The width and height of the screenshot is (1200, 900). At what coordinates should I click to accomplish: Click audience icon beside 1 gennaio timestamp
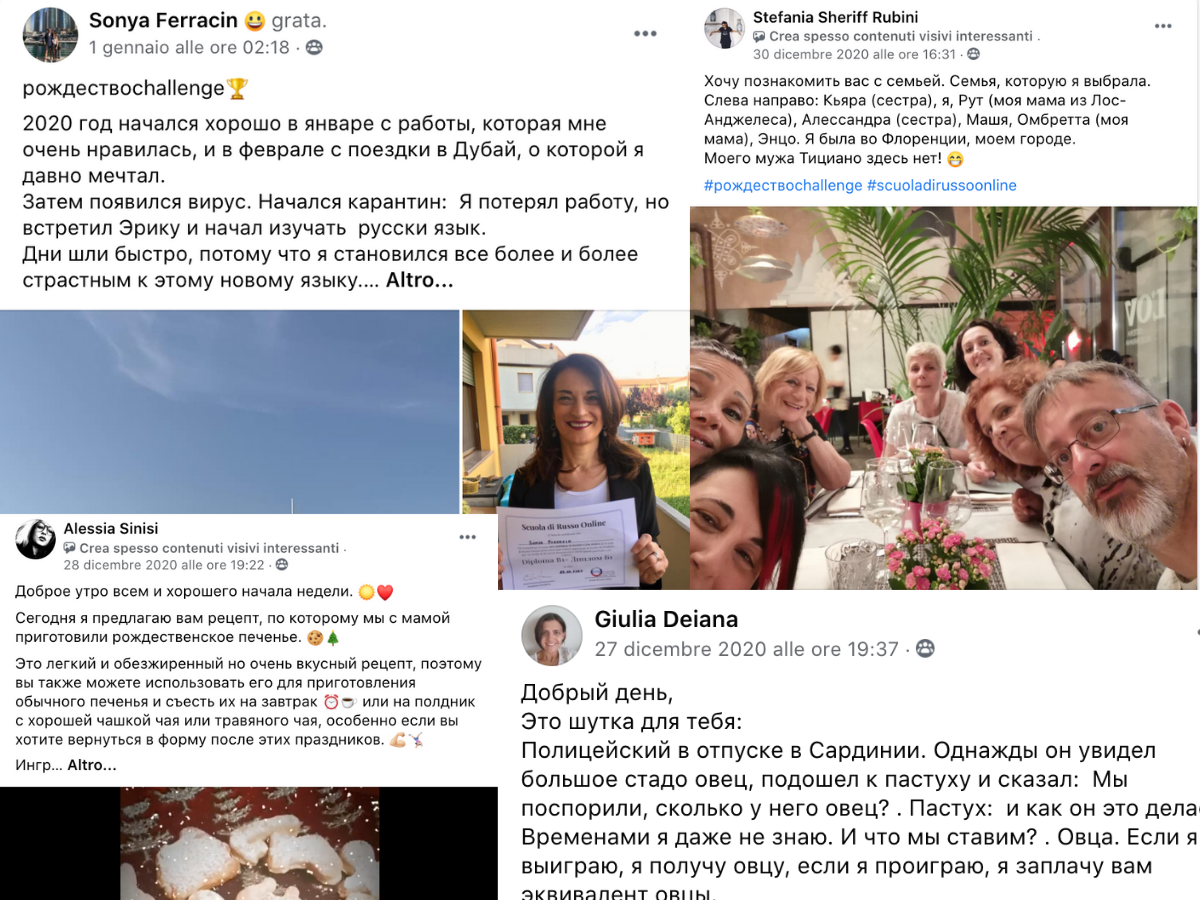(314, 47)
